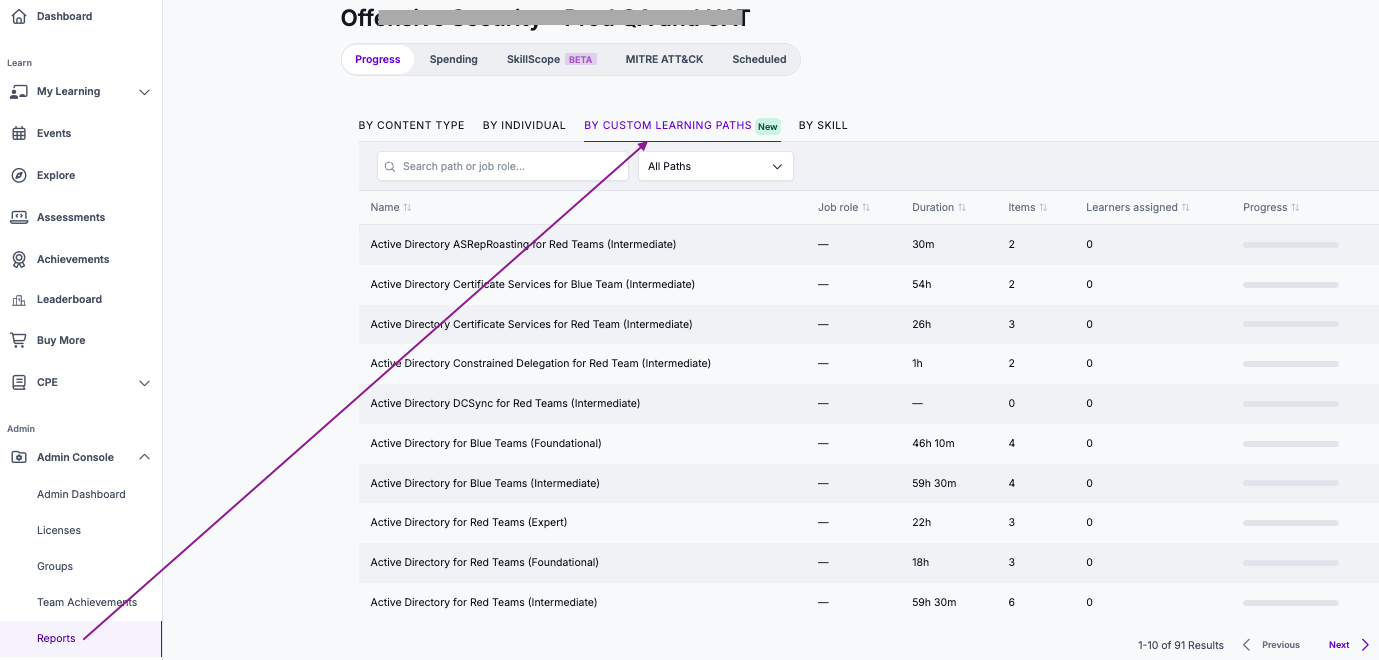The height and width of the screenshot is (660, 1379).
Task: Go to Previous results page
Action: pos(1271,645)
